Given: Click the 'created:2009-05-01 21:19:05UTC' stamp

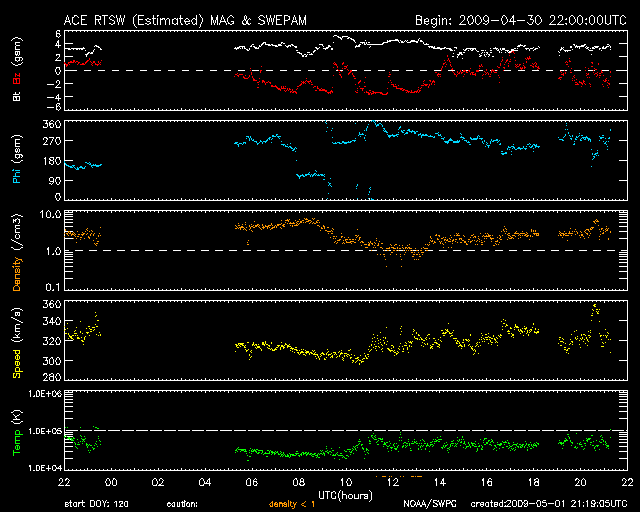Looking at the screenshot, I should [x=549, y=504].
